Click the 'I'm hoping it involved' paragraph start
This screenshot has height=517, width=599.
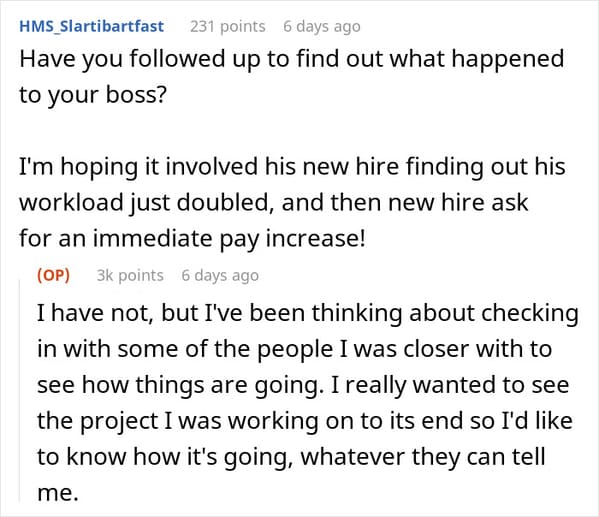pos(138,167)
